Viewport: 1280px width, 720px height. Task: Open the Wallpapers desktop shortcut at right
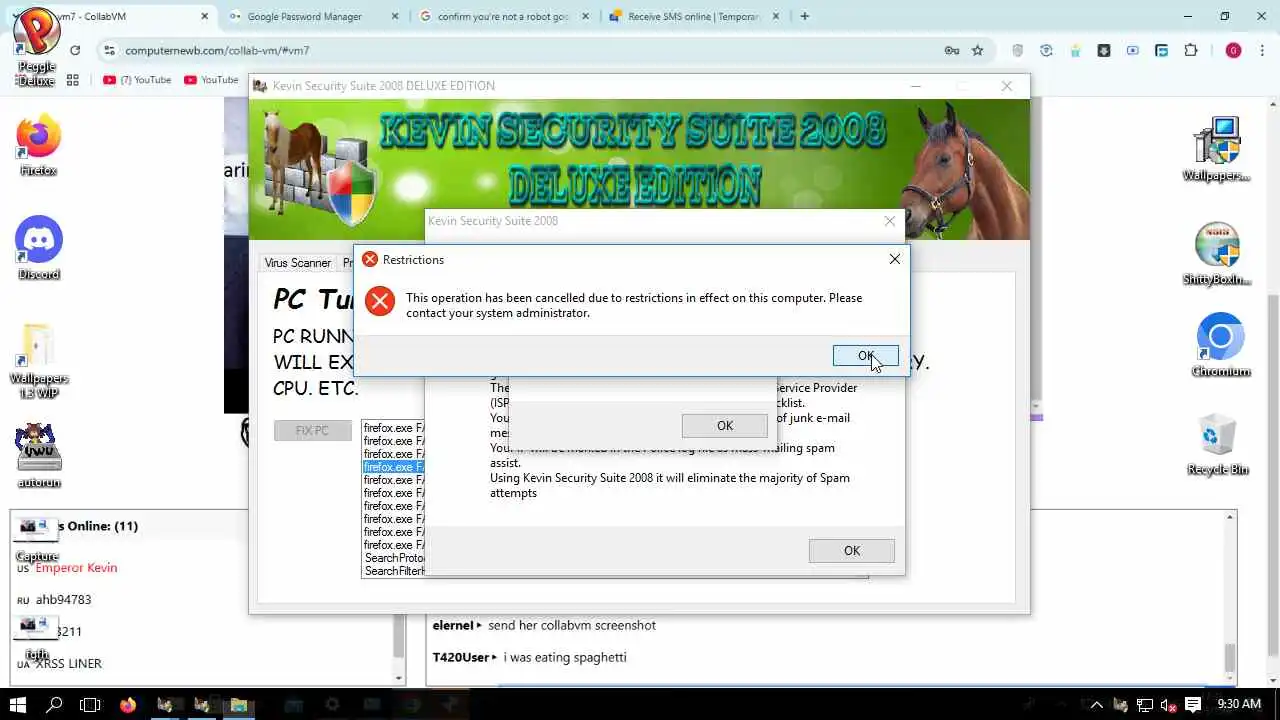coord(1217,149)
